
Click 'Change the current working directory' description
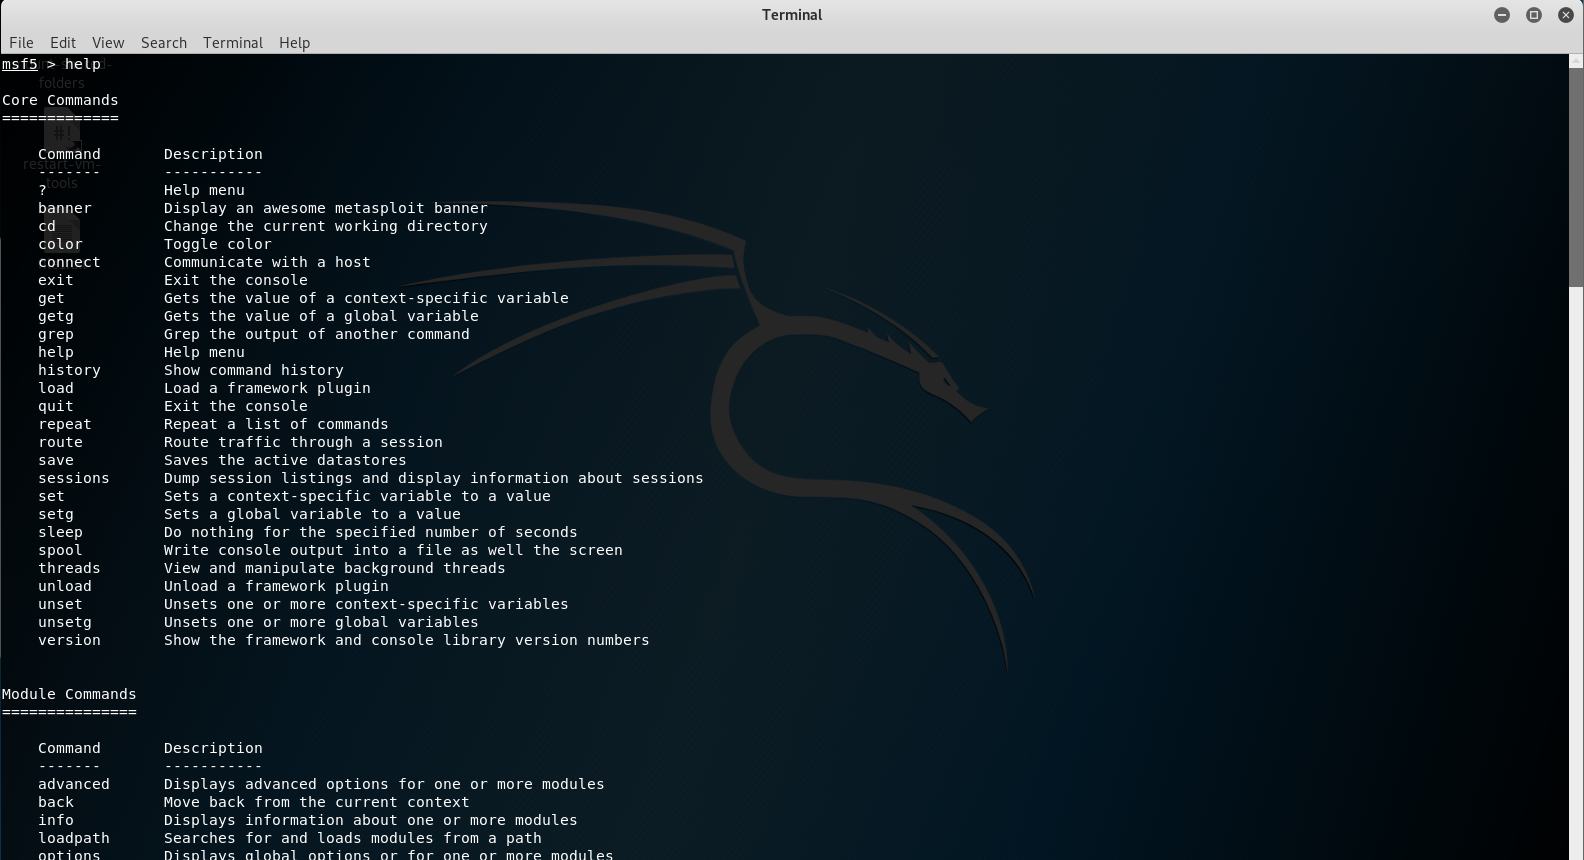tap(326, 226)
